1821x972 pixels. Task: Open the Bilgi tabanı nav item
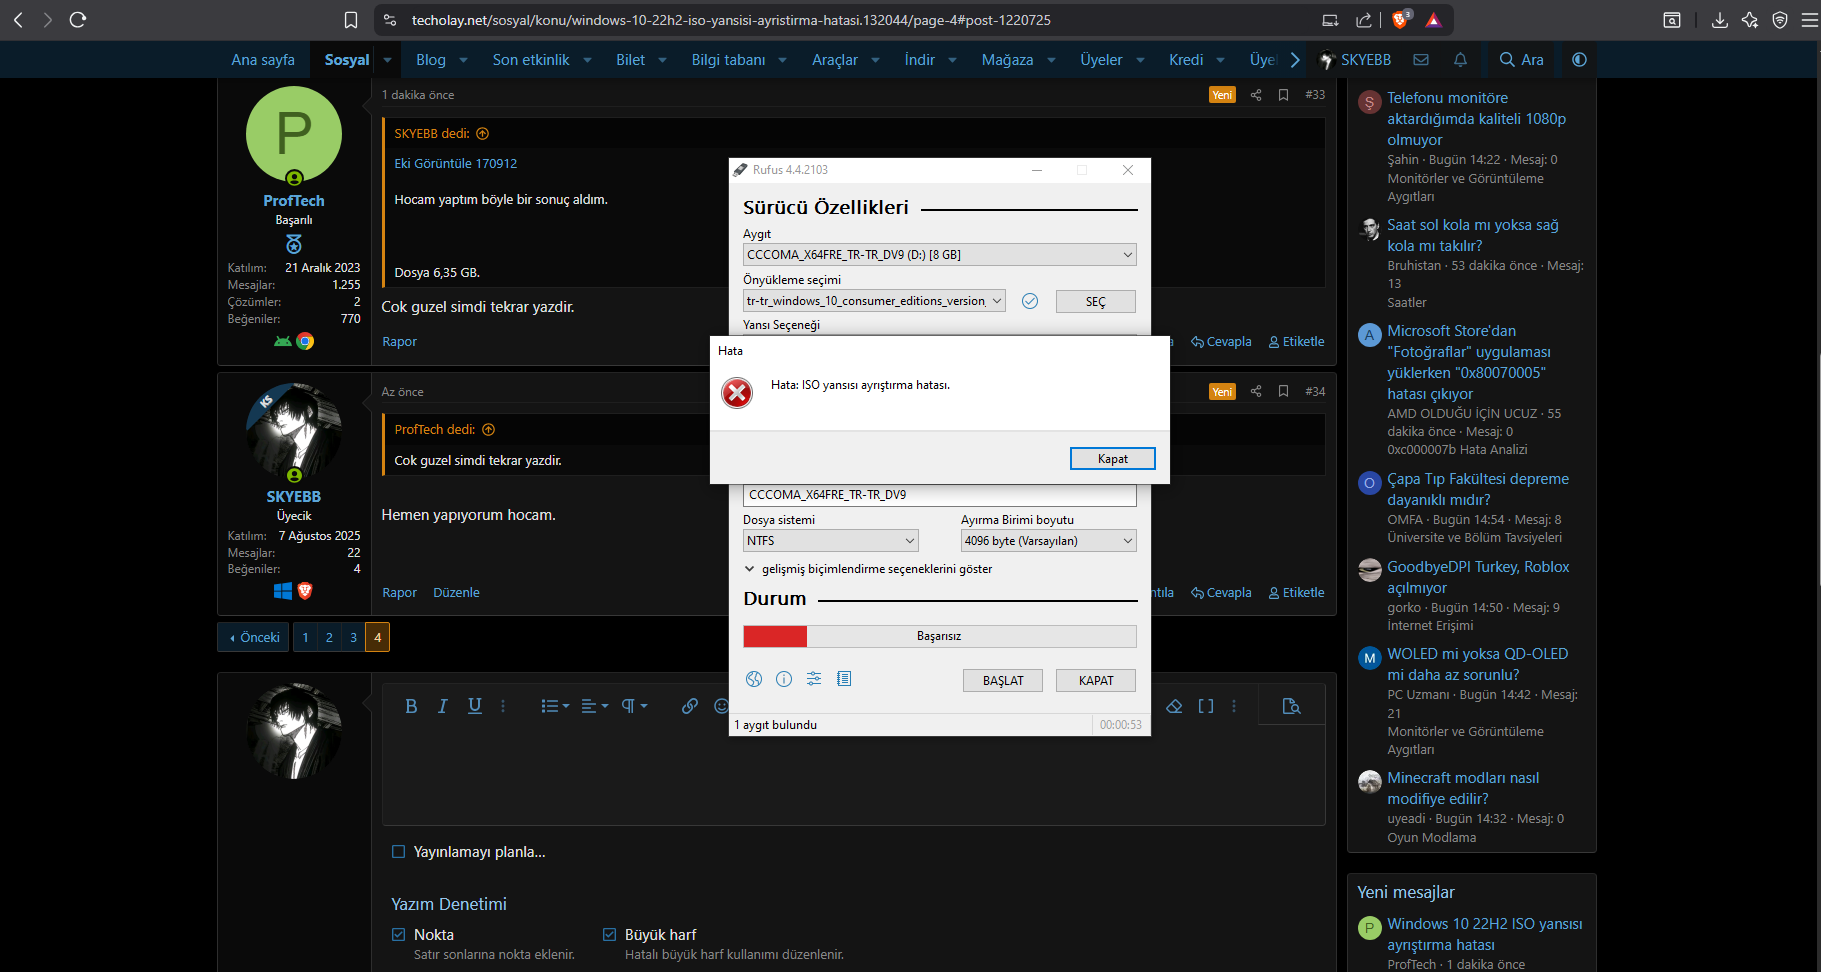coord(728,60)
